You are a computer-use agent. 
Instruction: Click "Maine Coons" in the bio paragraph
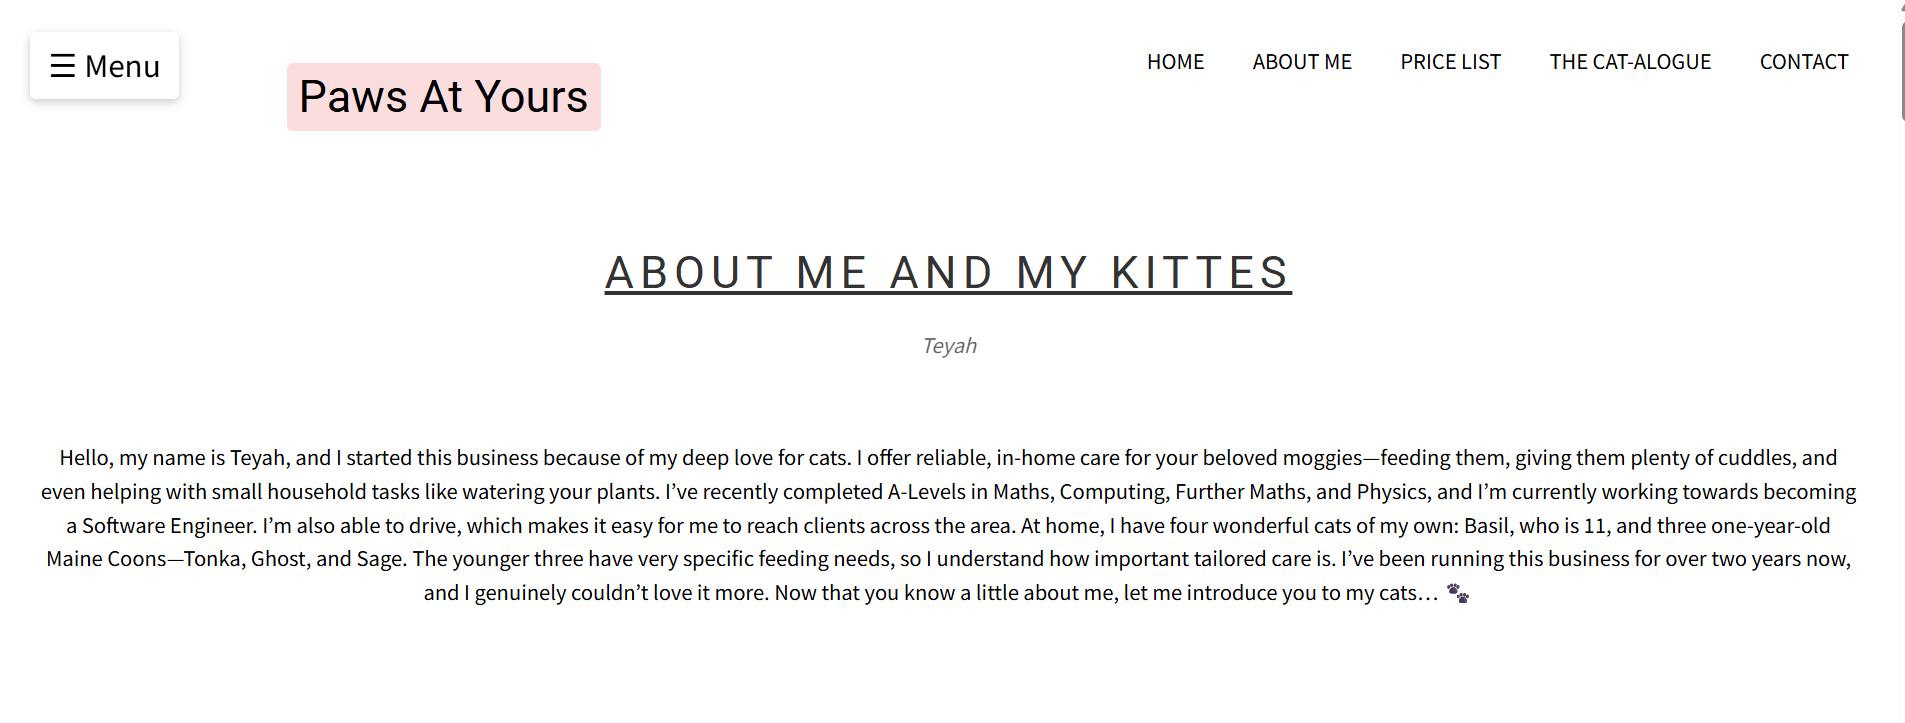pos(106,559)
